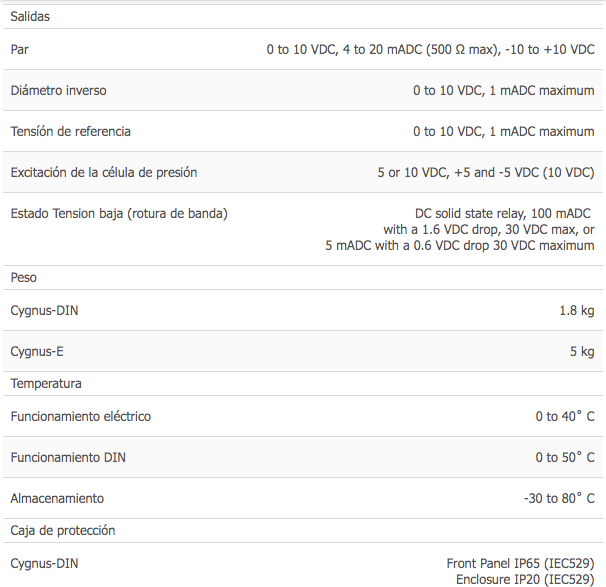Select the Funcionamiento eléctrico row label
This screenshot has height=587, width=606.
[80, 417]
